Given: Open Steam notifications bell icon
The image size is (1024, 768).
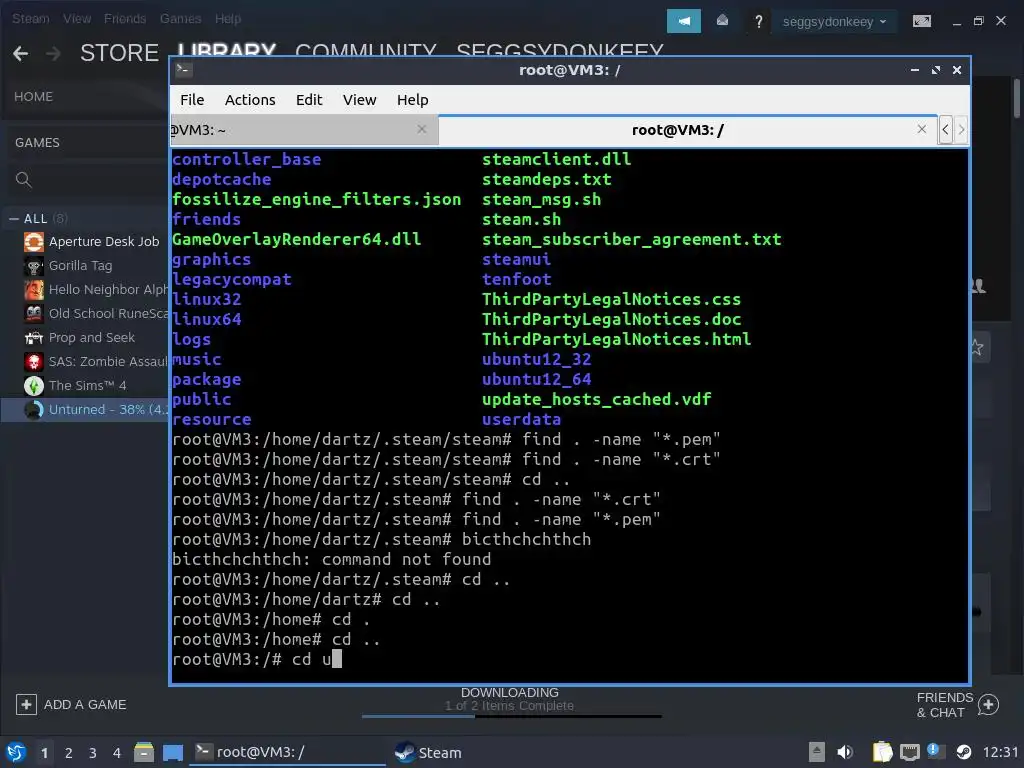Looking at the screenshot, I should click(x=722, y=21).
